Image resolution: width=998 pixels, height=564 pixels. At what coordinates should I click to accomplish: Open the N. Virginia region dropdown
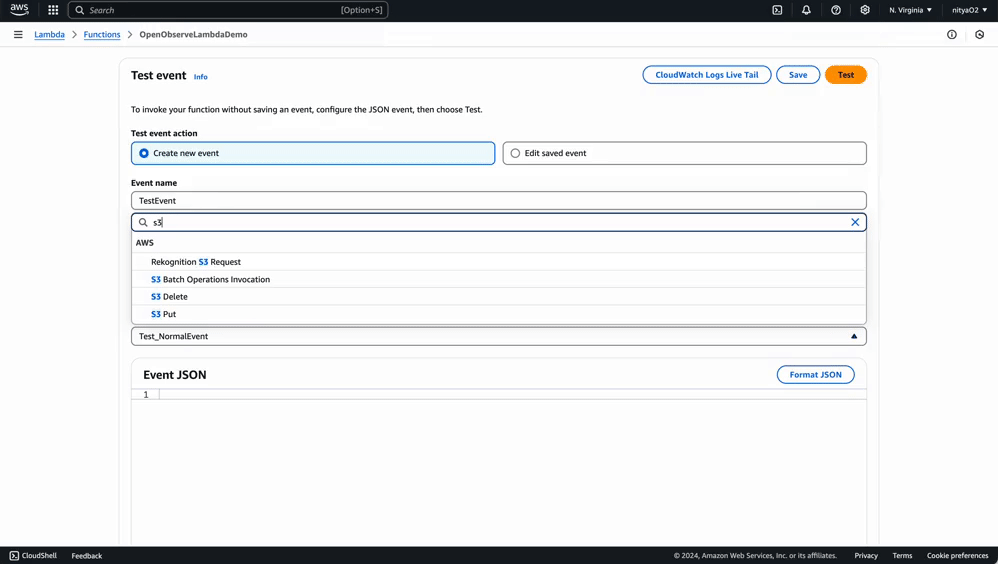910,10
